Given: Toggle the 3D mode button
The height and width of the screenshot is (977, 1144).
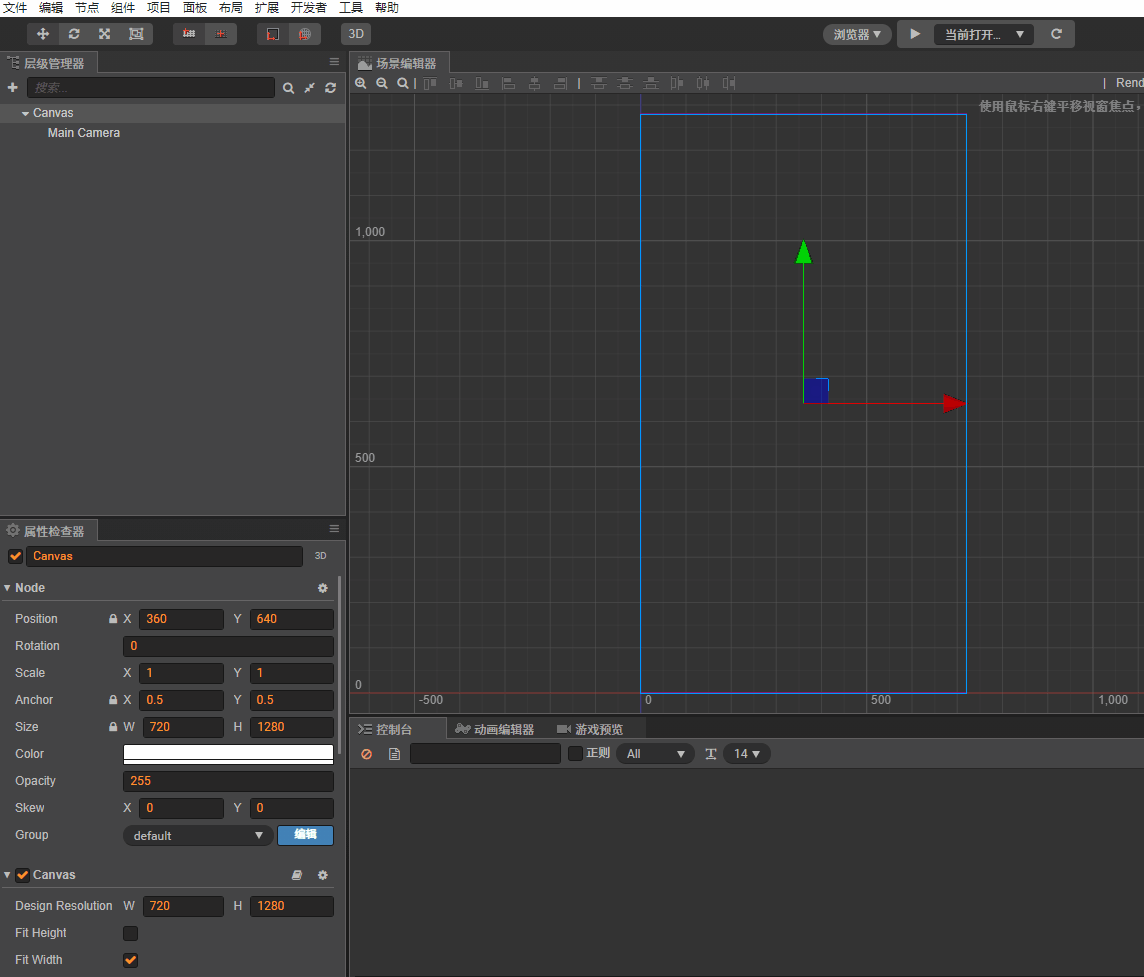Looking at the screenshot, I should tap(356, 34).
